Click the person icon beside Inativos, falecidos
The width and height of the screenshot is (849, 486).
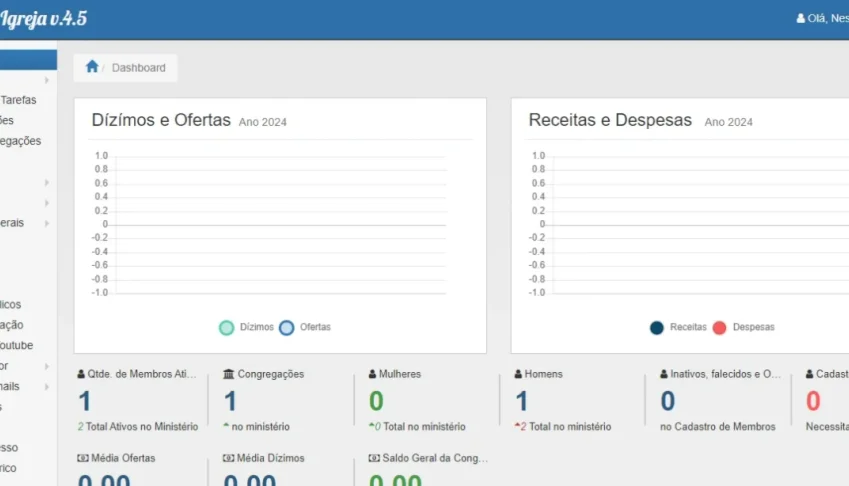coord(664,374)
